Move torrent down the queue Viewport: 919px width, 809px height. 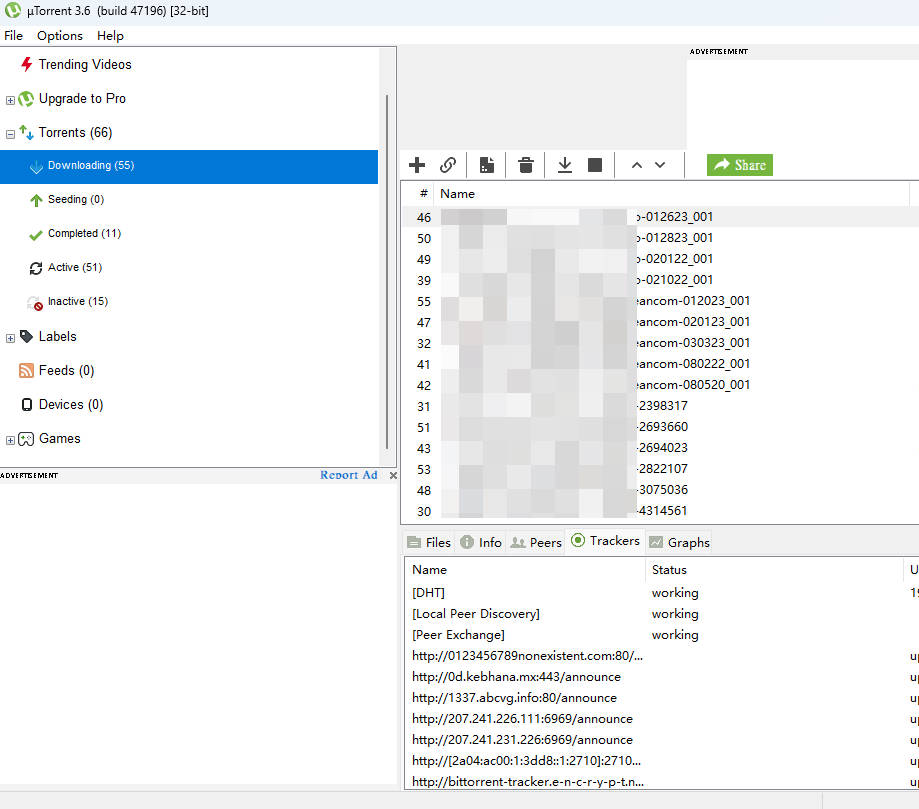(660, 165)
